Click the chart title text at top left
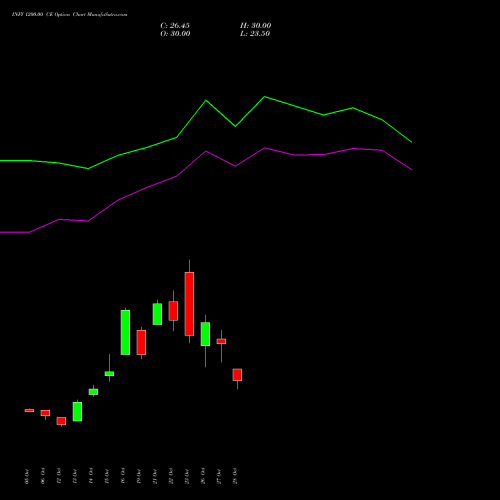This screenshot has width=500, height=500. [69, 14]
